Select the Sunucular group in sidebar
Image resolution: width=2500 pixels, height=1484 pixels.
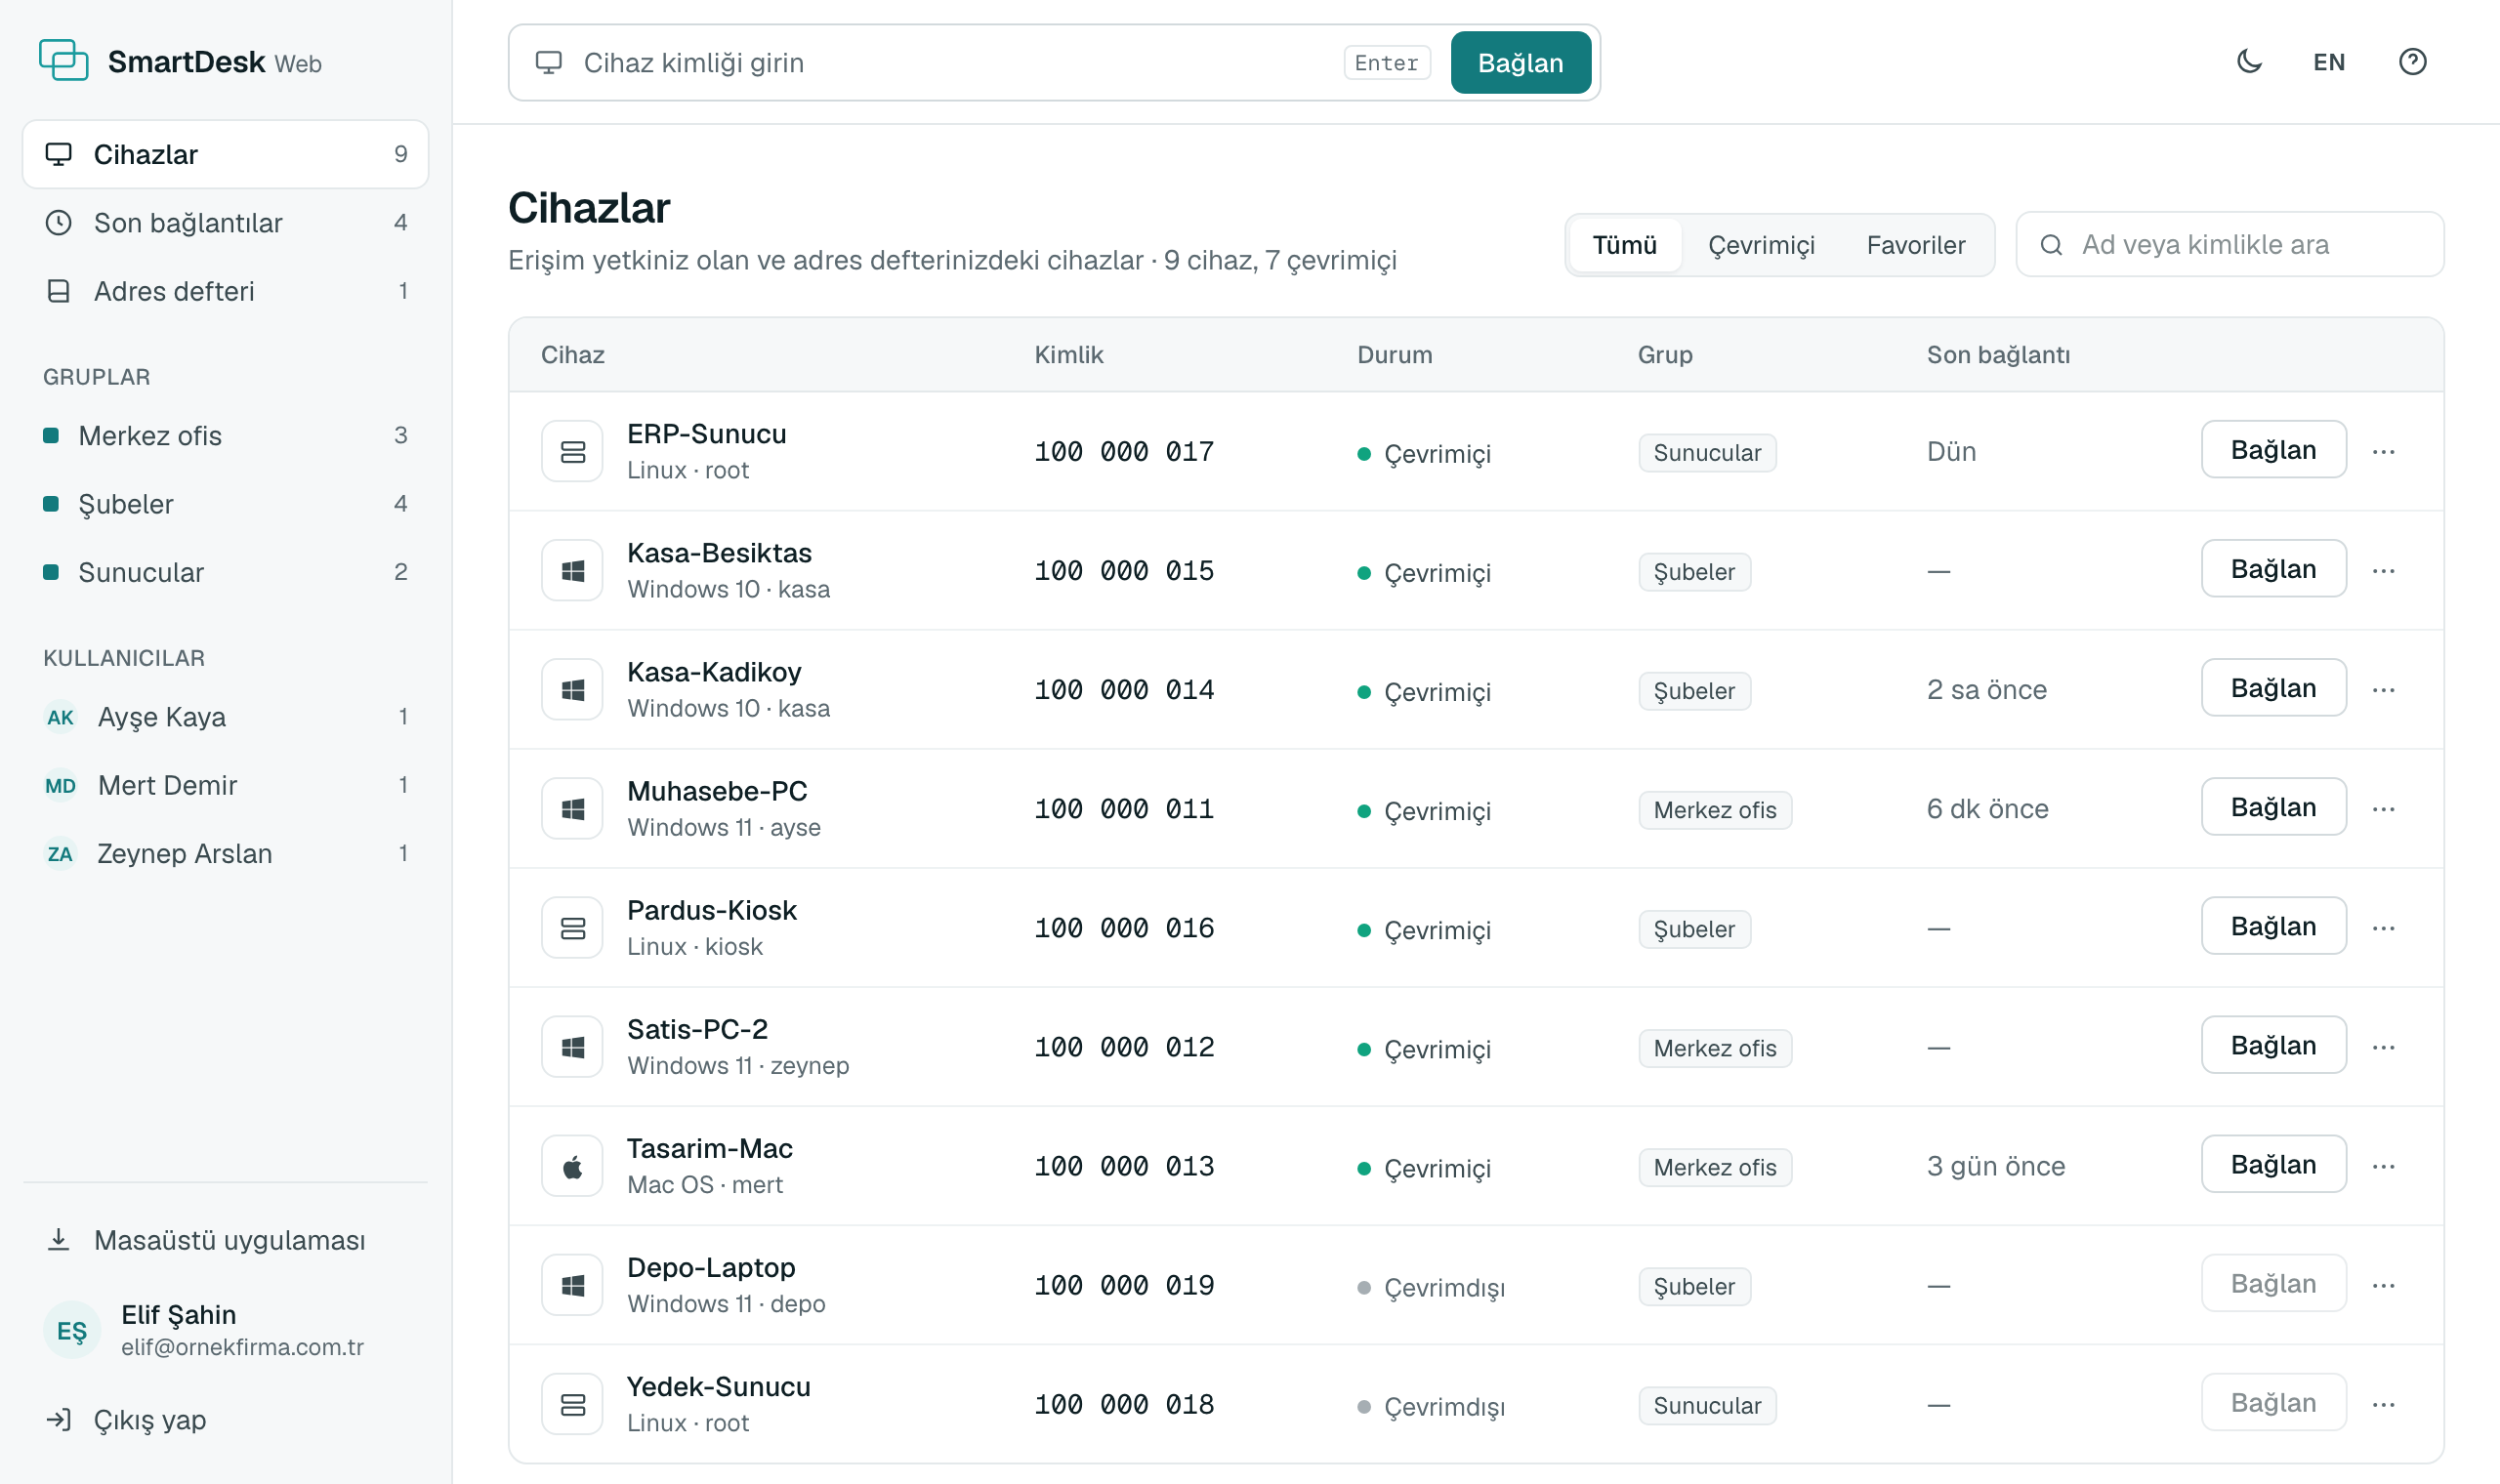225,572
